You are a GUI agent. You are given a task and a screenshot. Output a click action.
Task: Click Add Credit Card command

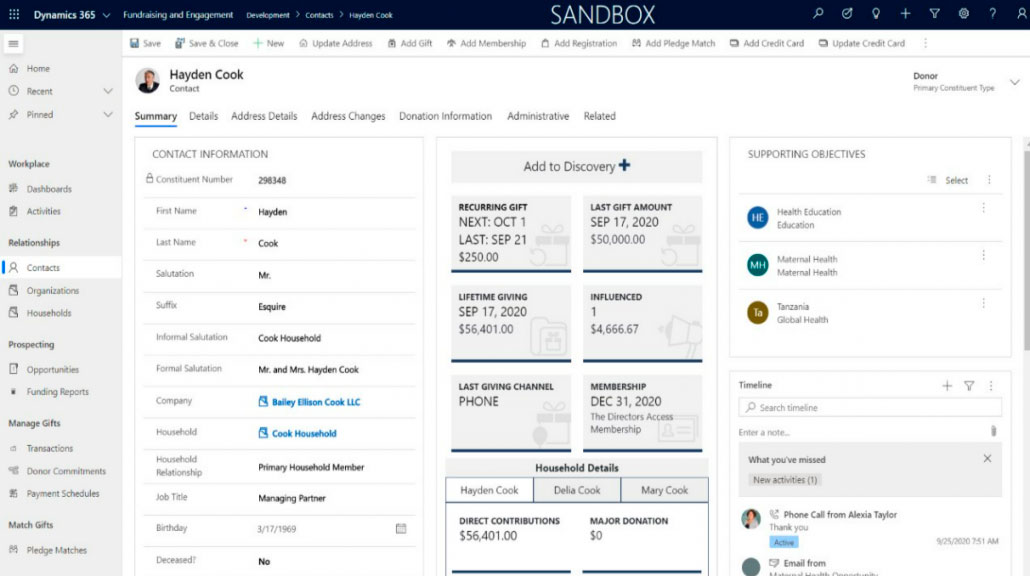click(767, 43)
